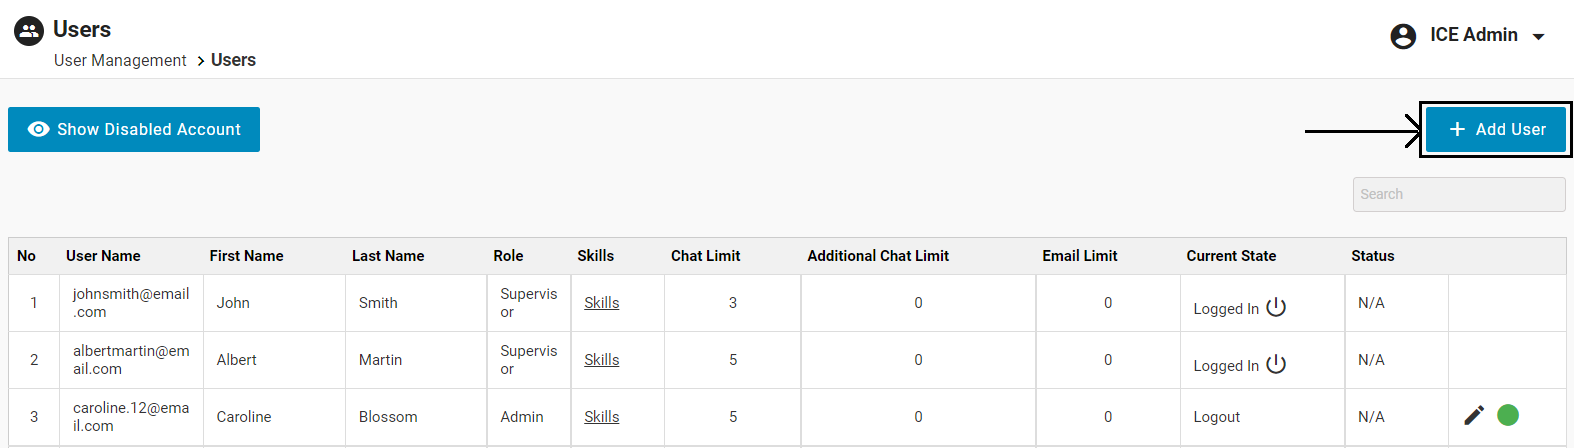Click power icon beside Albert's Logged In state
The height and width of the screenshot is (448, 1574).
point(1276,364)
